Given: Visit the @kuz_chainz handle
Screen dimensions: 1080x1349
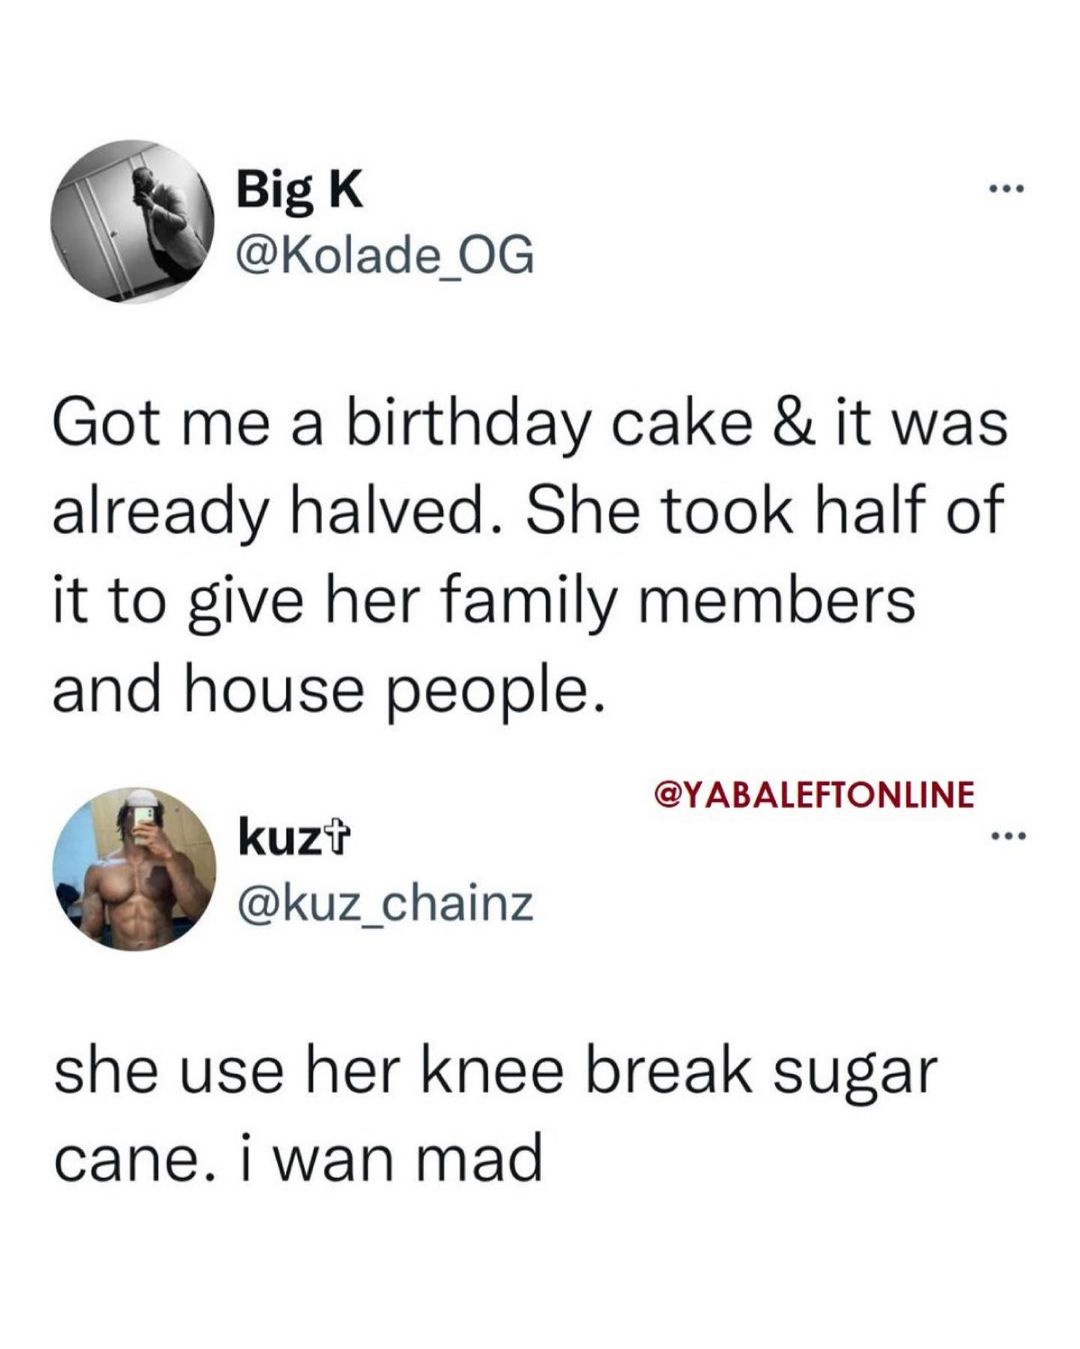Looking at the screenshot, I should pos(384,905).
